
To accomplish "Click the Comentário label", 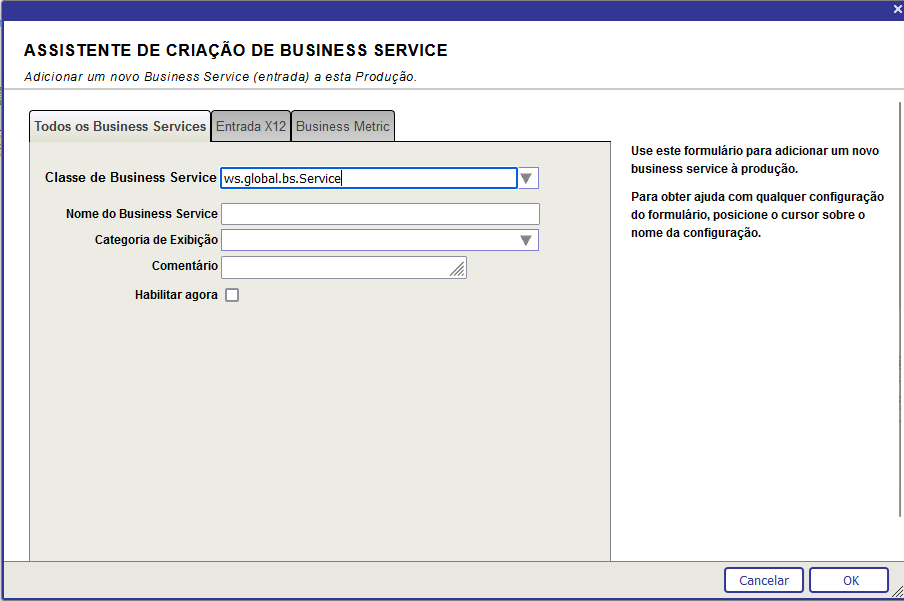I will pos(185,266).
